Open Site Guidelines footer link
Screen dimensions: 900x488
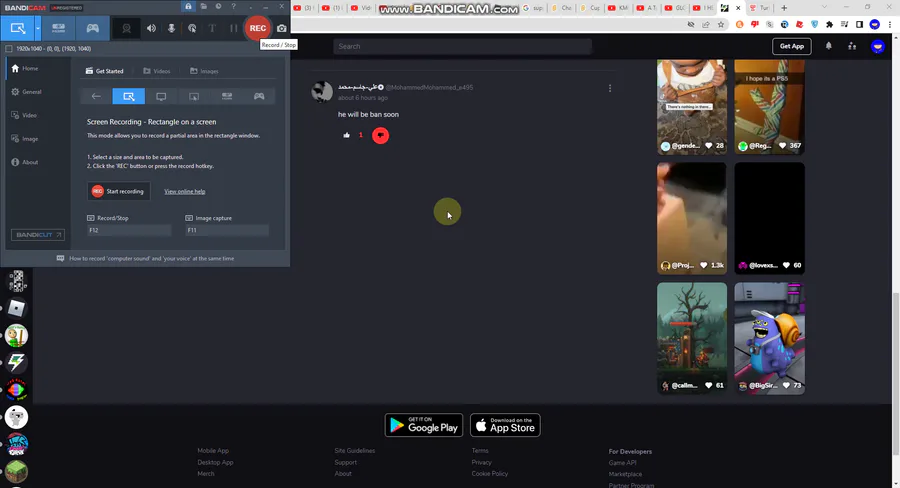(355, 451)
